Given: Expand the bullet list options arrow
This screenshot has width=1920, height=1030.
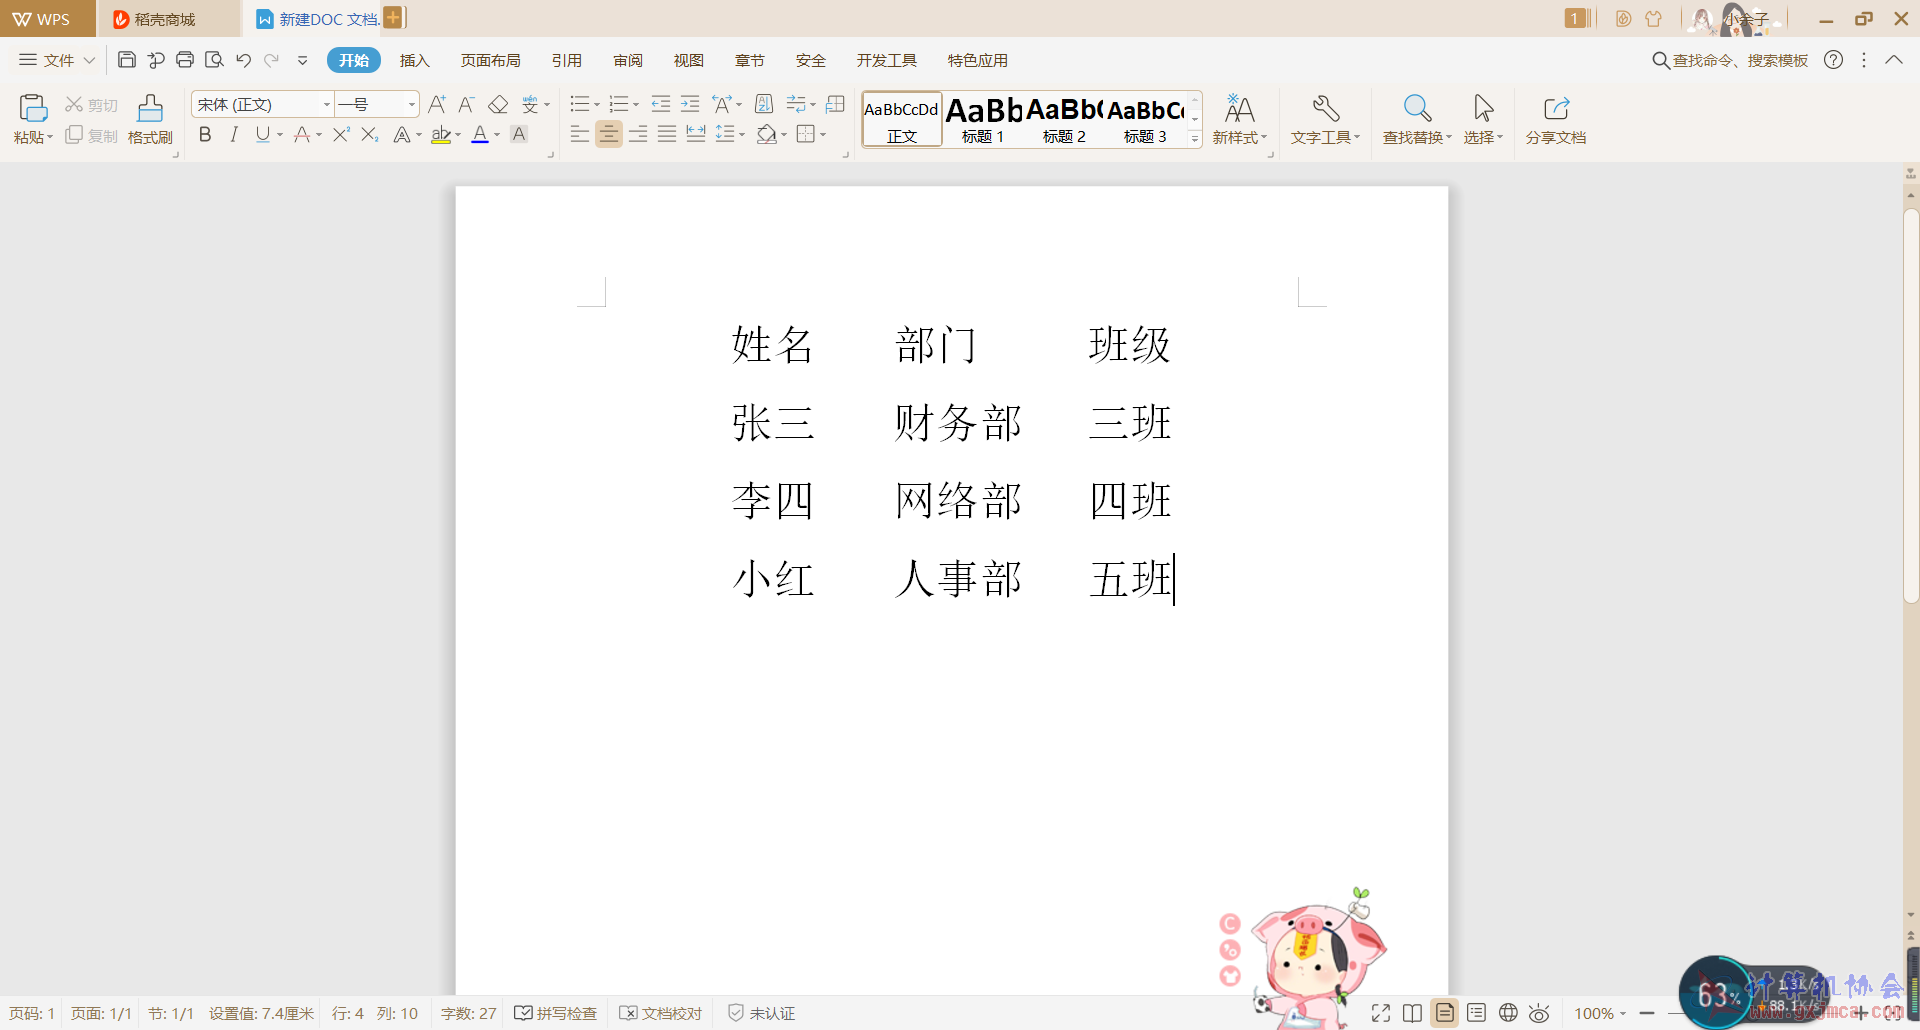Looking at the screenshot, I should tap(597, 105).
